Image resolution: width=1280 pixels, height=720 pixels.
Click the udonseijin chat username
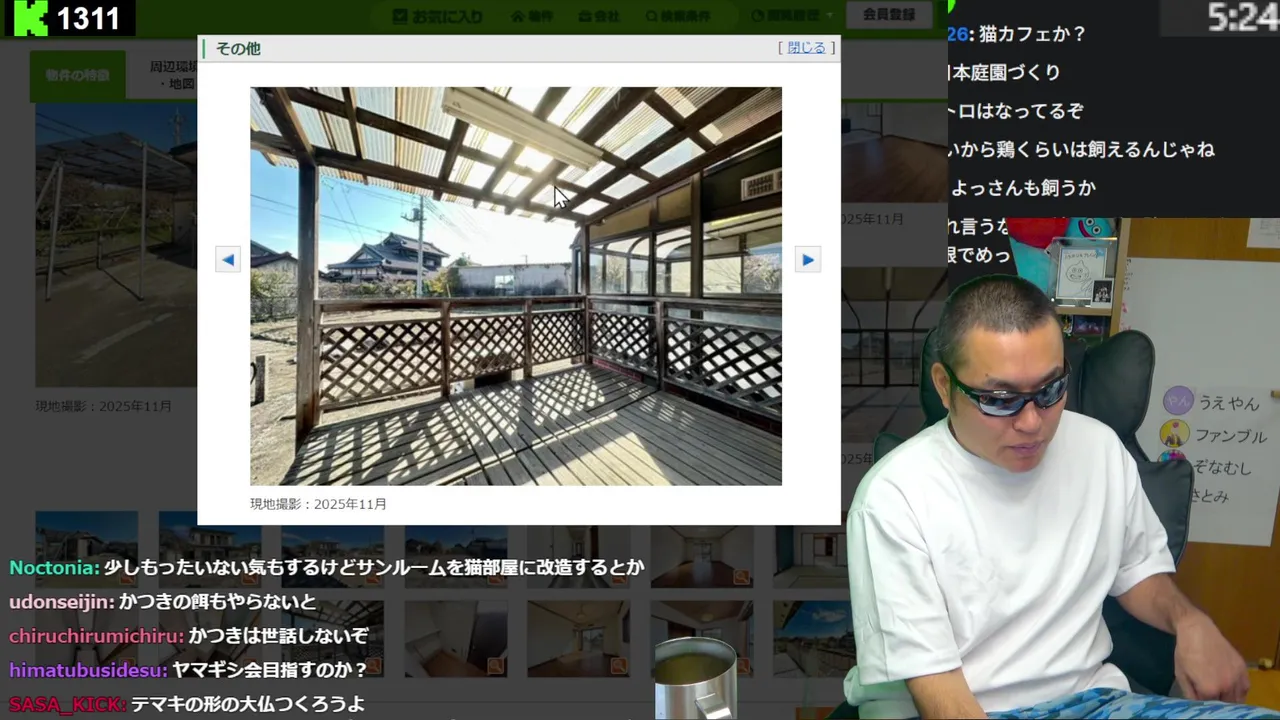coord(61,602)
